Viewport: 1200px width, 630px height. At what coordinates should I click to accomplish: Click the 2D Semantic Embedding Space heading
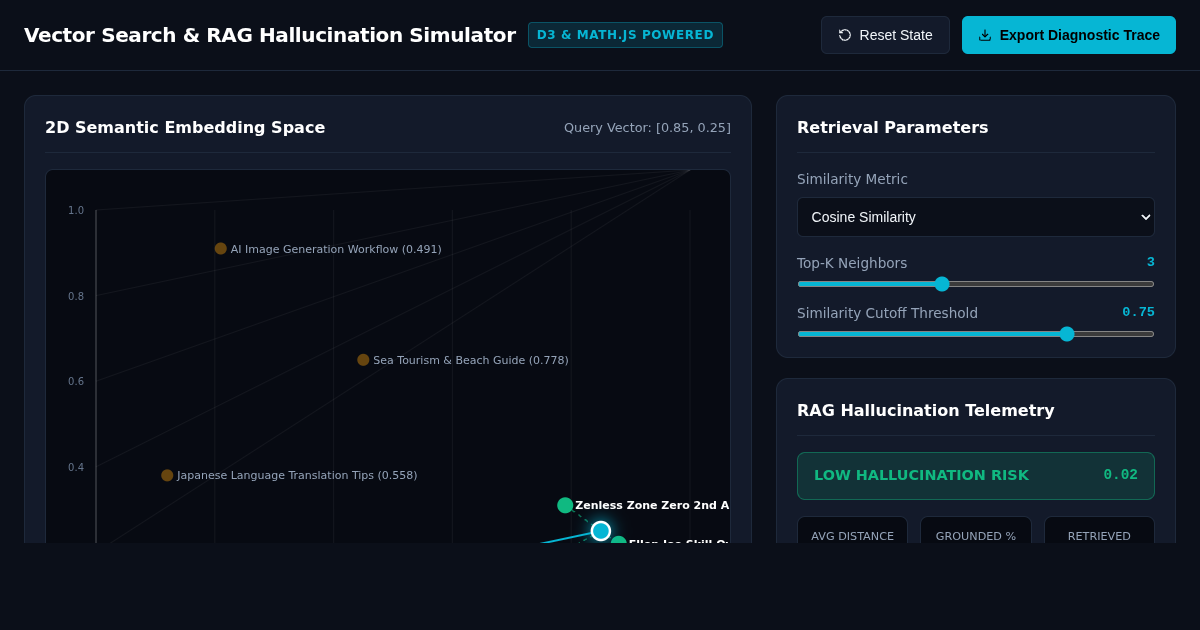point(185,127)
